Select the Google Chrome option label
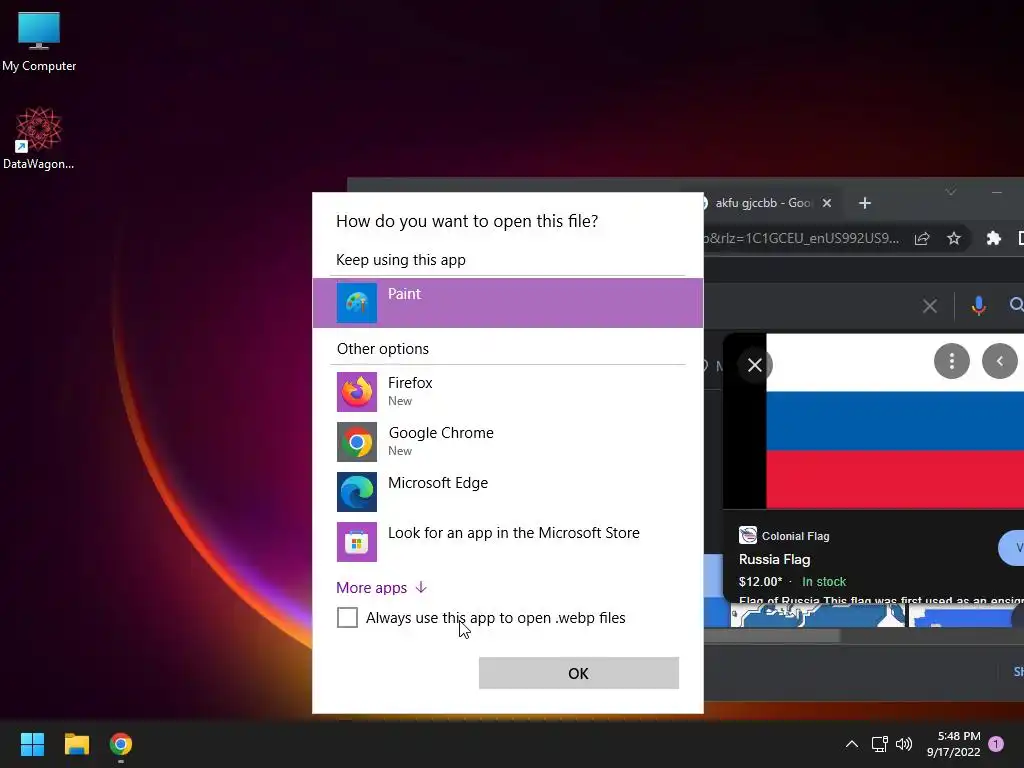The height and width of the screenshot is (768, 1024). 441,433
